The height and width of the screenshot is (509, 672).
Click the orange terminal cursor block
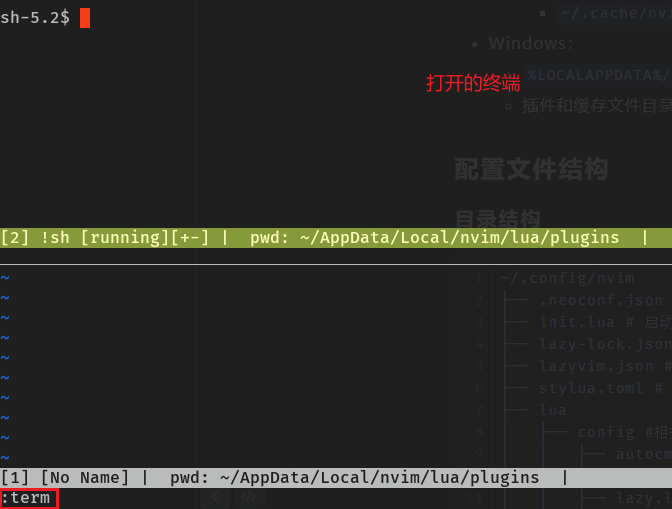coord(85,18)
